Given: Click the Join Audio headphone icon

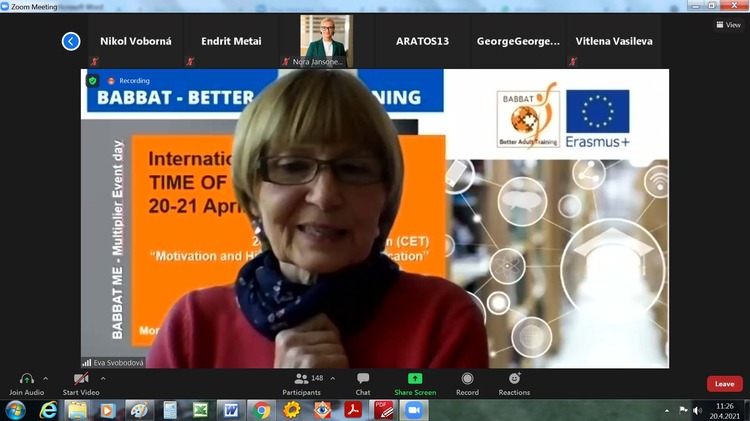Looking at the screenshot, I should coord(26,379).
